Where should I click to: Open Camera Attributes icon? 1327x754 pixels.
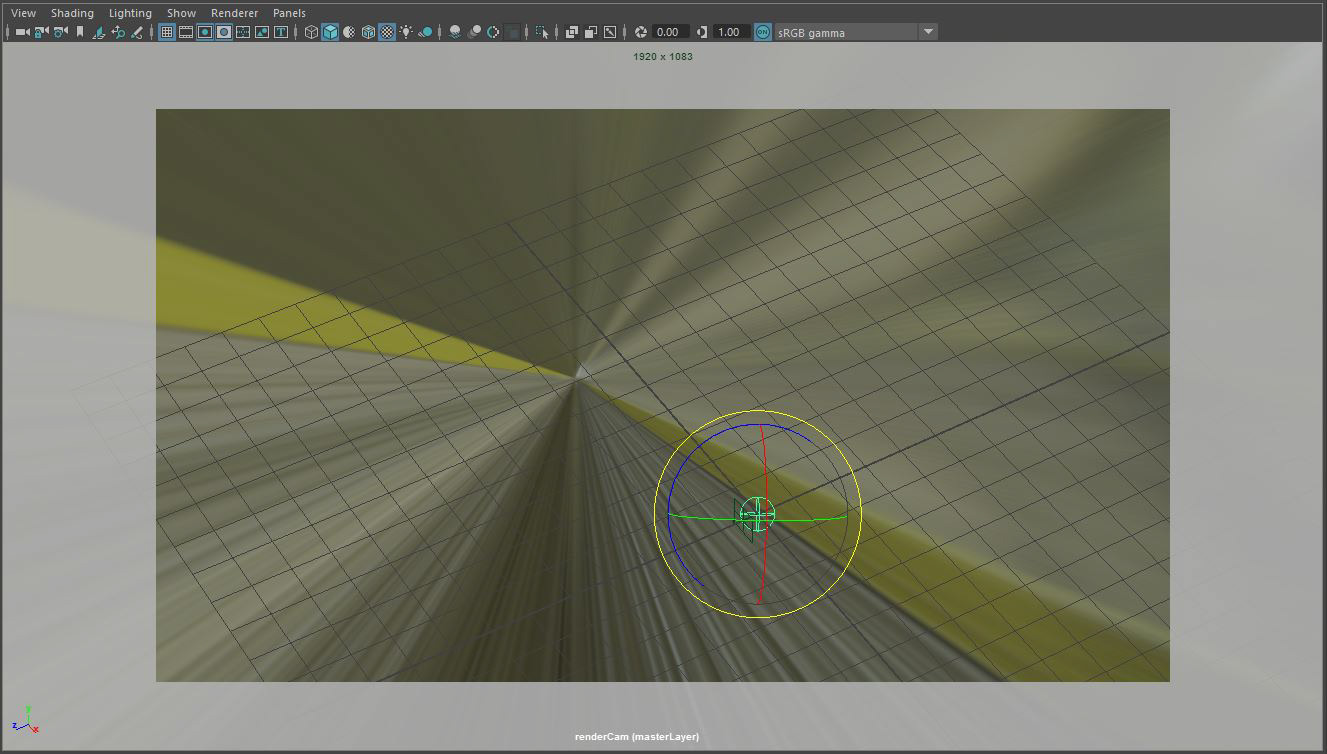click(x=60, y=32)
